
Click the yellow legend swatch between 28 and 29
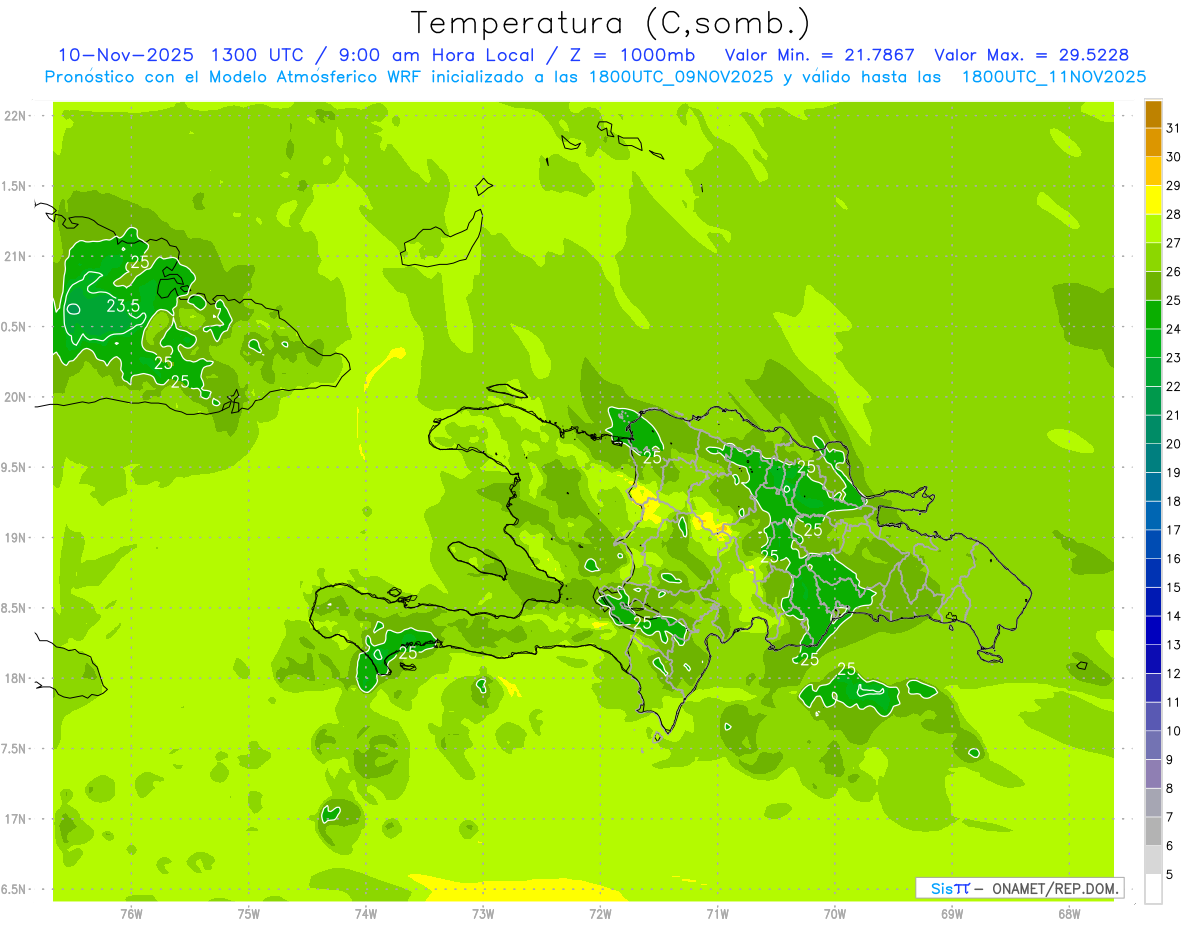(1153, 200)
